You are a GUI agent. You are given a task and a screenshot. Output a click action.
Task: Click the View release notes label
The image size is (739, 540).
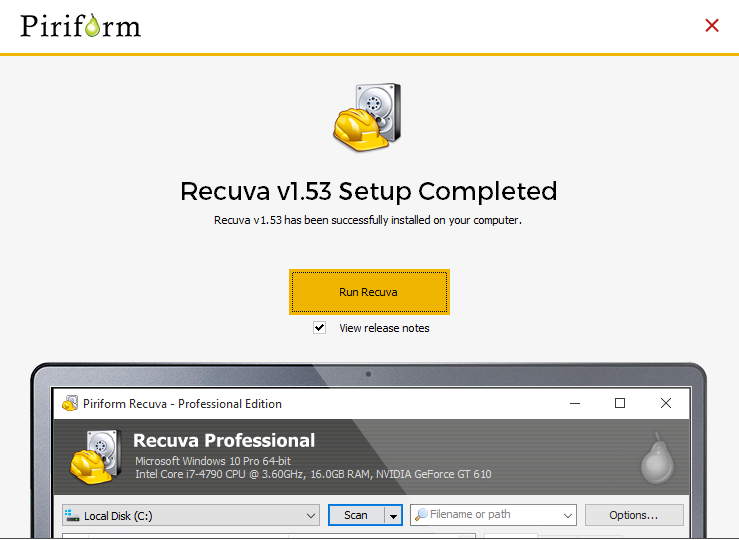(384, 328)
